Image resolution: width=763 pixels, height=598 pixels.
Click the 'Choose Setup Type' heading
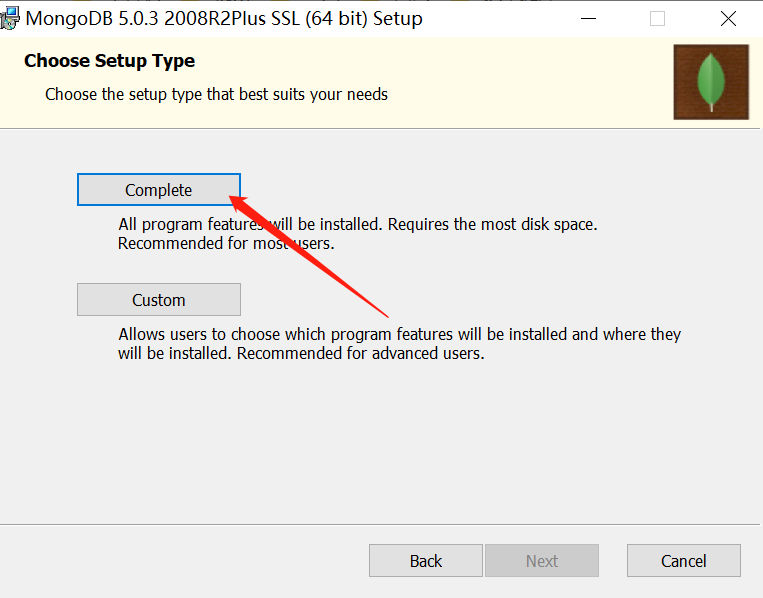tap(109, 61)
